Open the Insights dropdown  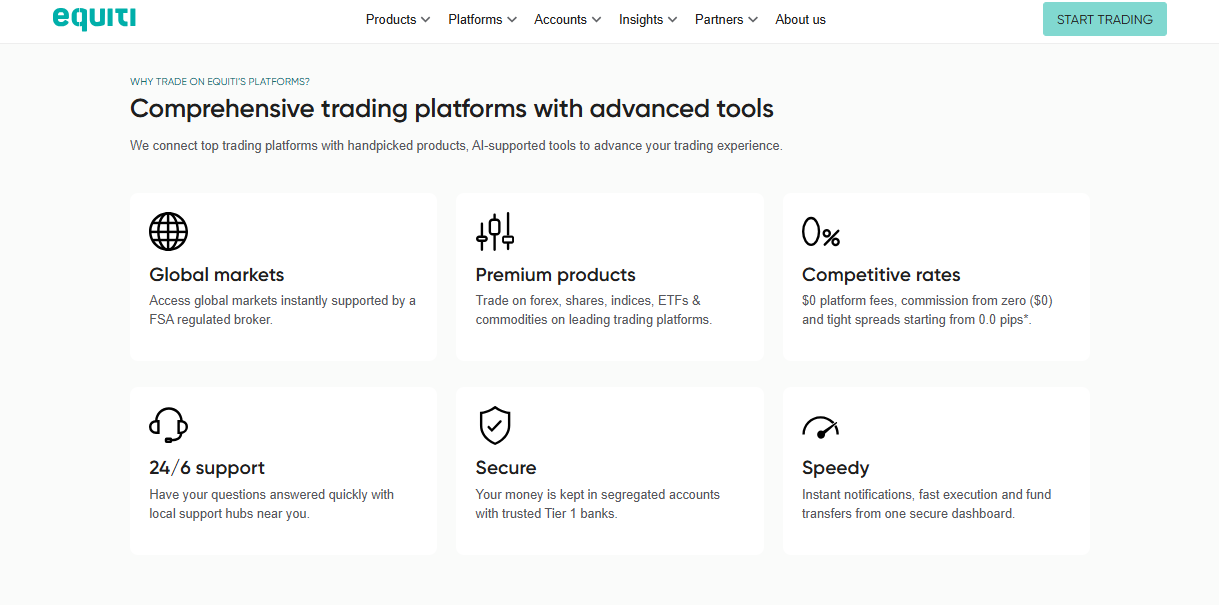point(647,19)
